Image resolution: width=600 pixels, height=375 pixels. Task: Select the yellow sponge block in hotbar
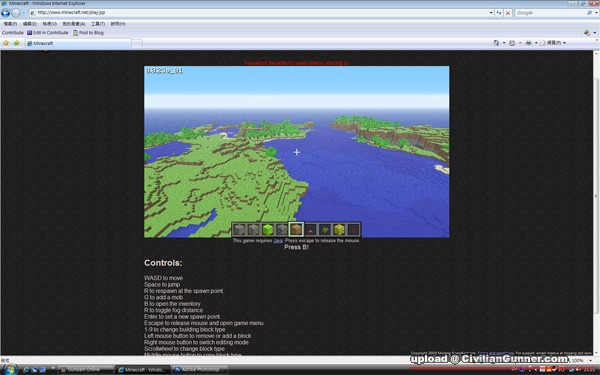tap(339, 230)
